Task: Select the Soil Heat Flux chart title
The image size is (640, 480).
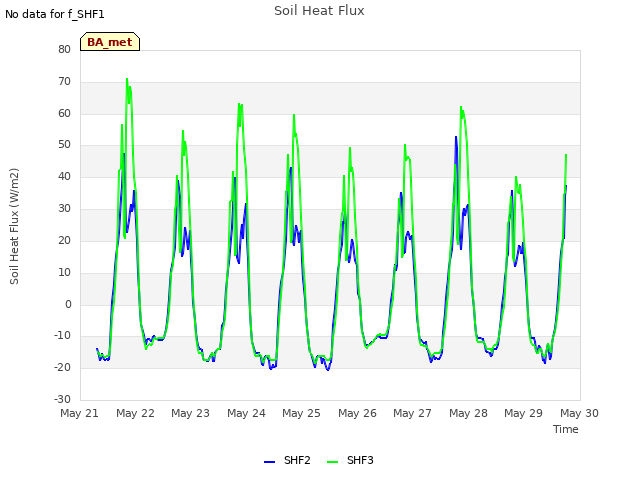Action: click(319, 11)
